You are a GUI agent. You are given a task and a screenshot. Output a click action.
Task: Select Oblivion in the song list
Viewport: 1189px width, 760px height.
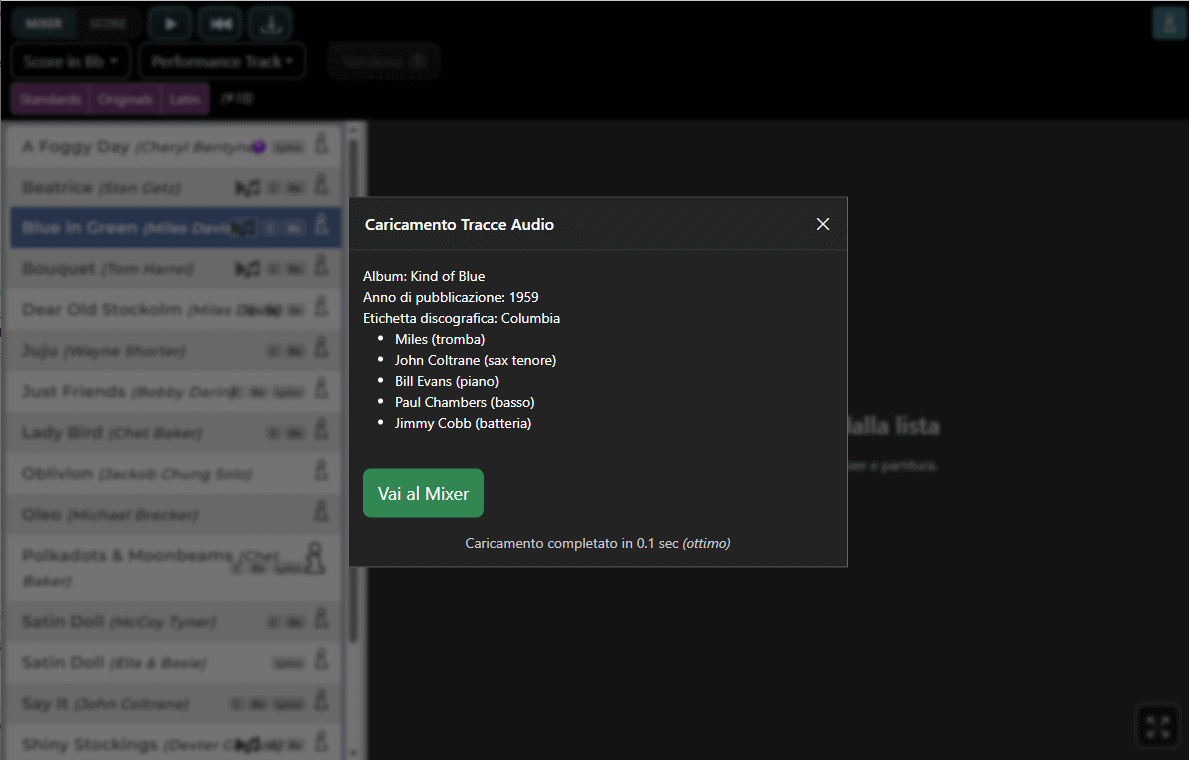[174, 473]
